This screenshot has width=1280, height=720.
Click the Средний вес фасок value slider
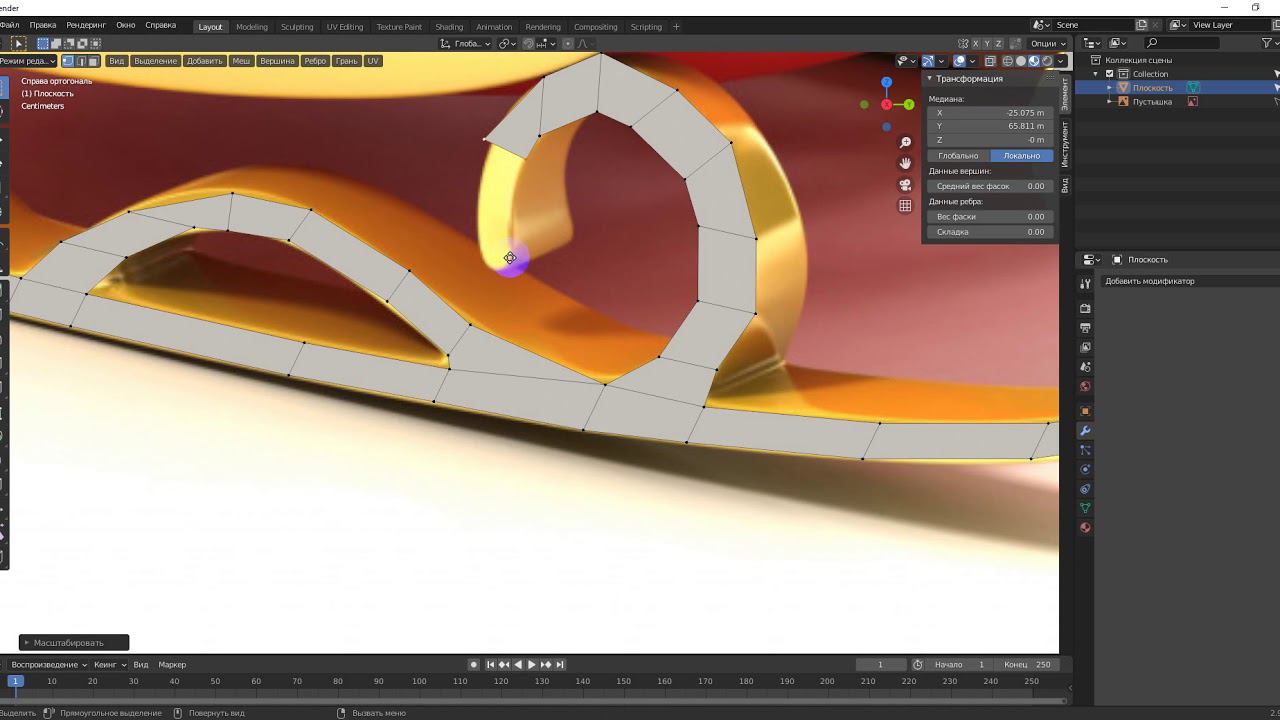989,186
